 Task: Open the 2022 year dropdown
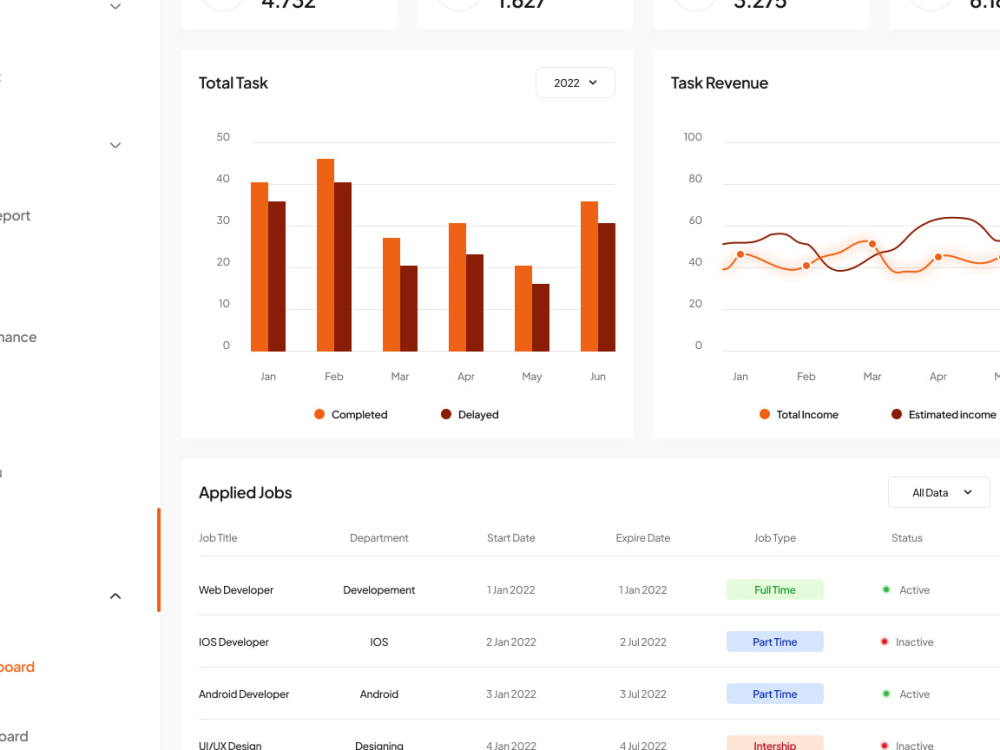pyautogui.click(x=575, y=83)
